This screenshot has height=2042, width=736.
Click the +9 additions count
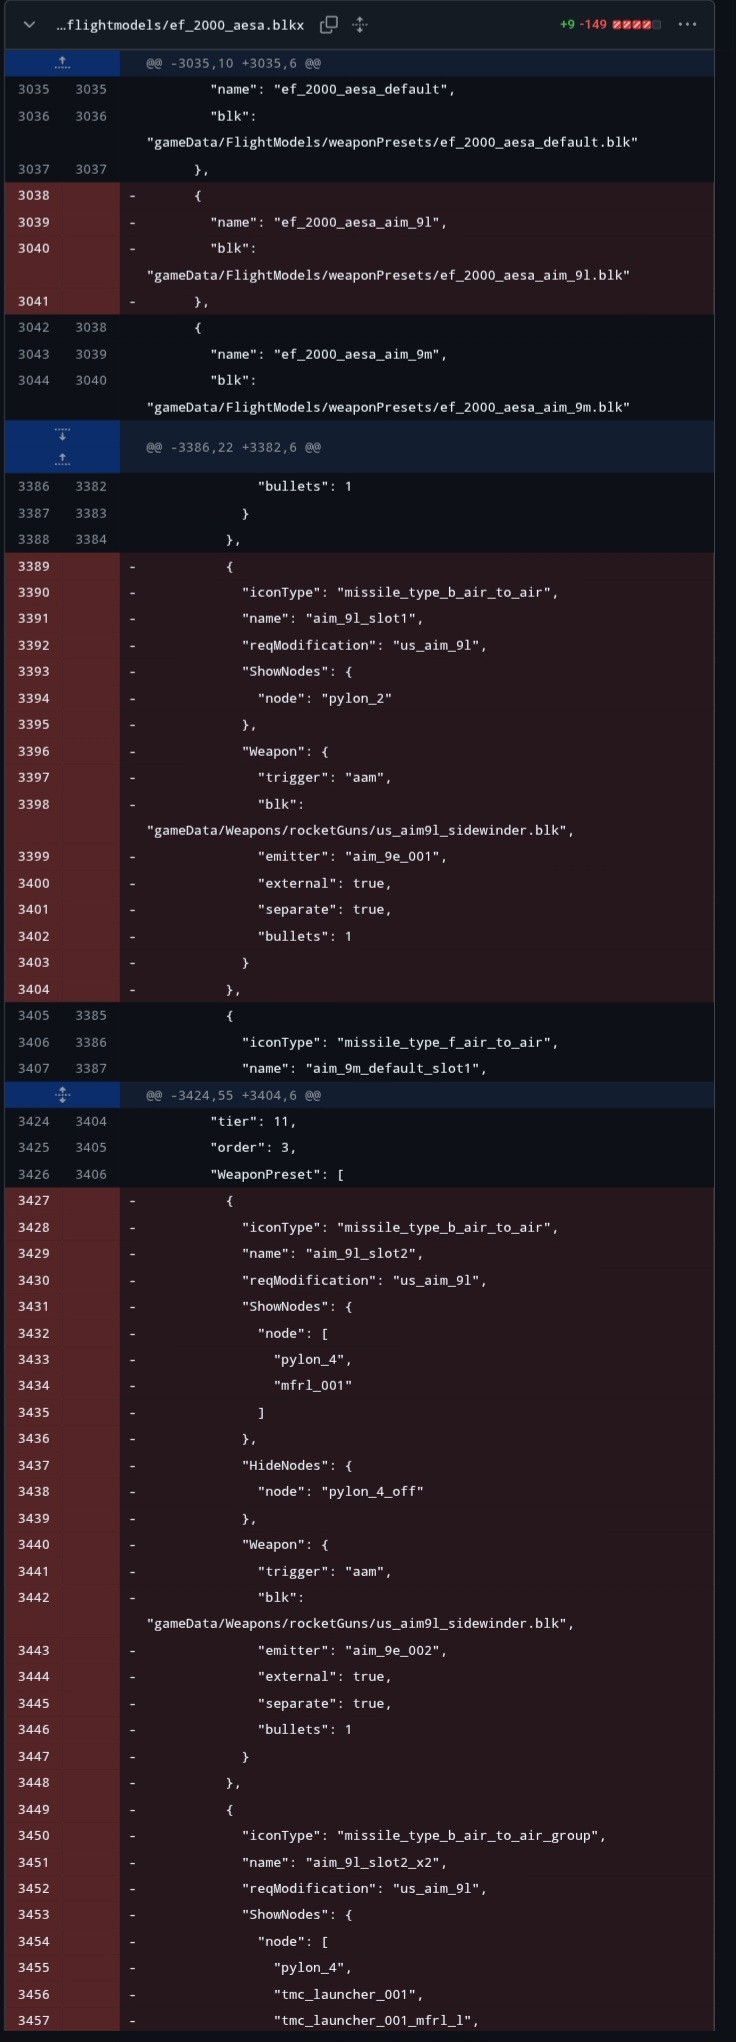click(x=567, y=24)
